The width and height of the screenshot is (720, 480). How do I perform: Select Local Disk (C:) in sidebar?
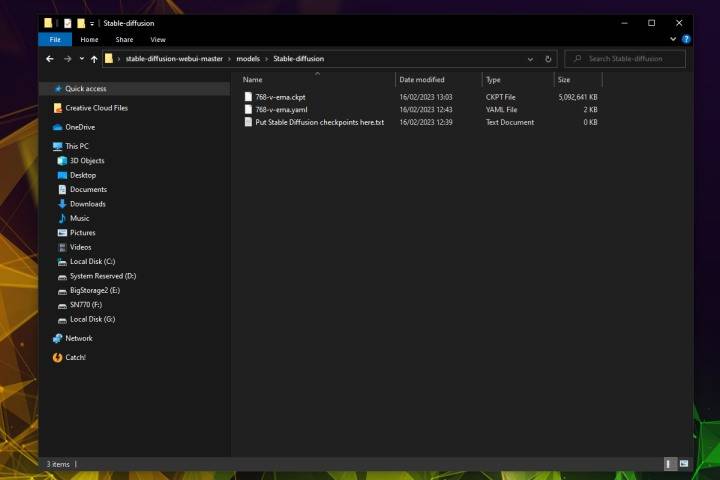coord(92,261)
